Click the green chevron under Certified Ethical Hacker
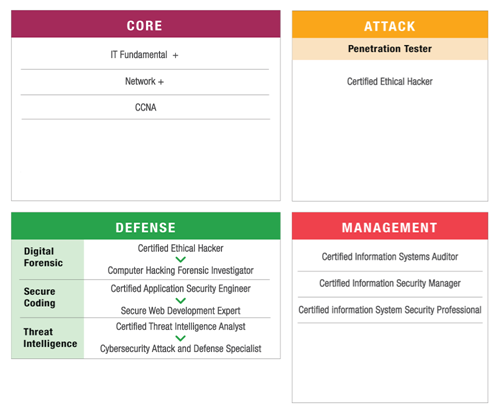The image size is (500, 416). point(180,259)
